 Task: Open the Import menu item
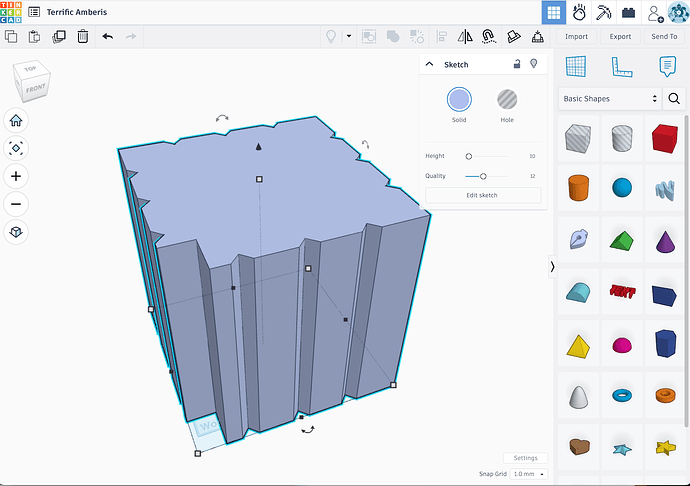[x=576, y=36]
